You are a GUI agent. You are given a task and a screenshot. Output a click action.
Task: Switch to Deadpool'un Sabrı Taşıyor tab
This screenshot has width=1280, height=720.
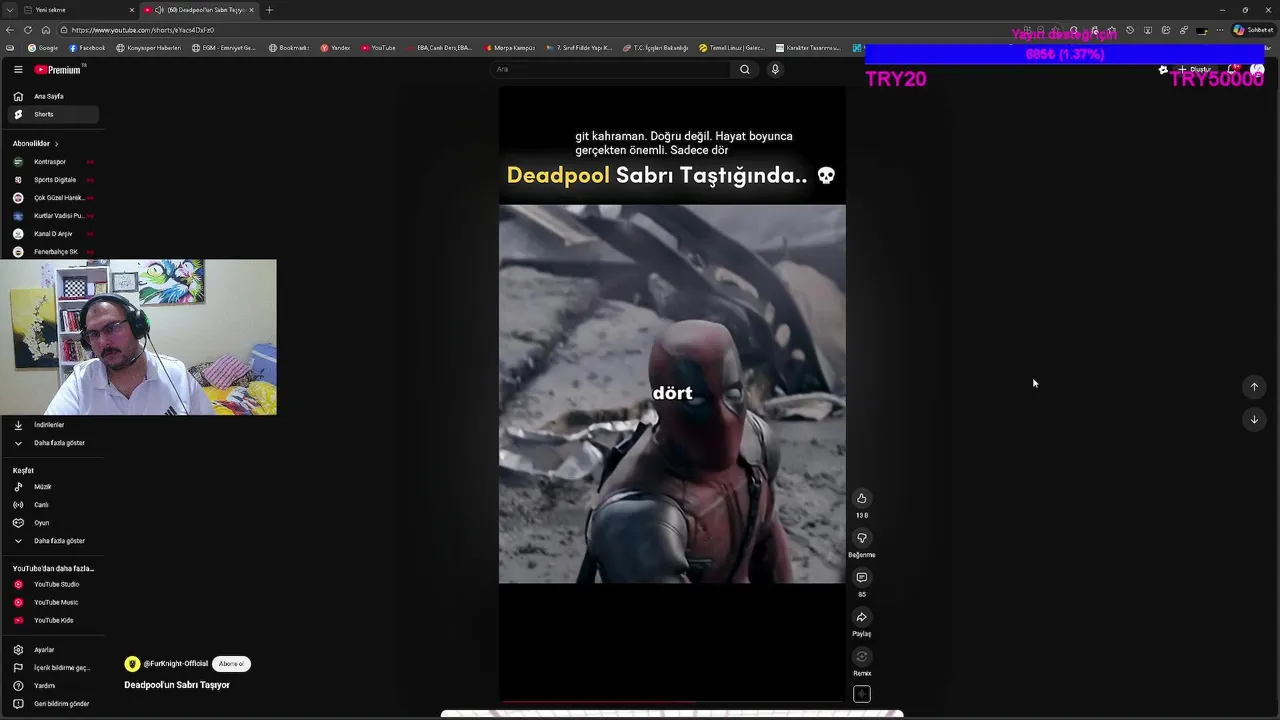[x=199, y=10]
